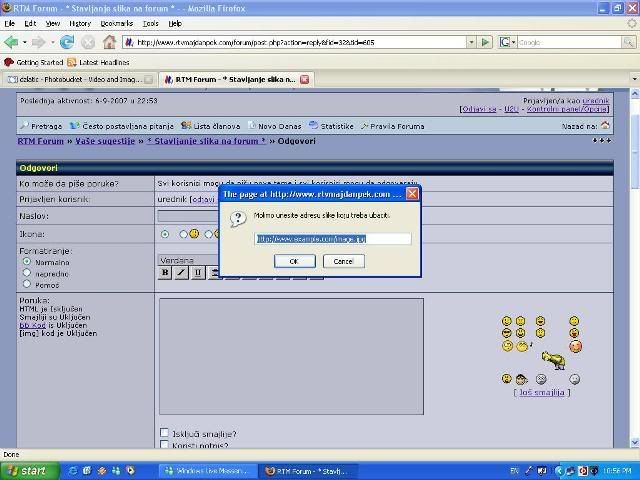This screenshot has height=480, width=640.
Task: Click the Google search box
Action: coord(569,42)
